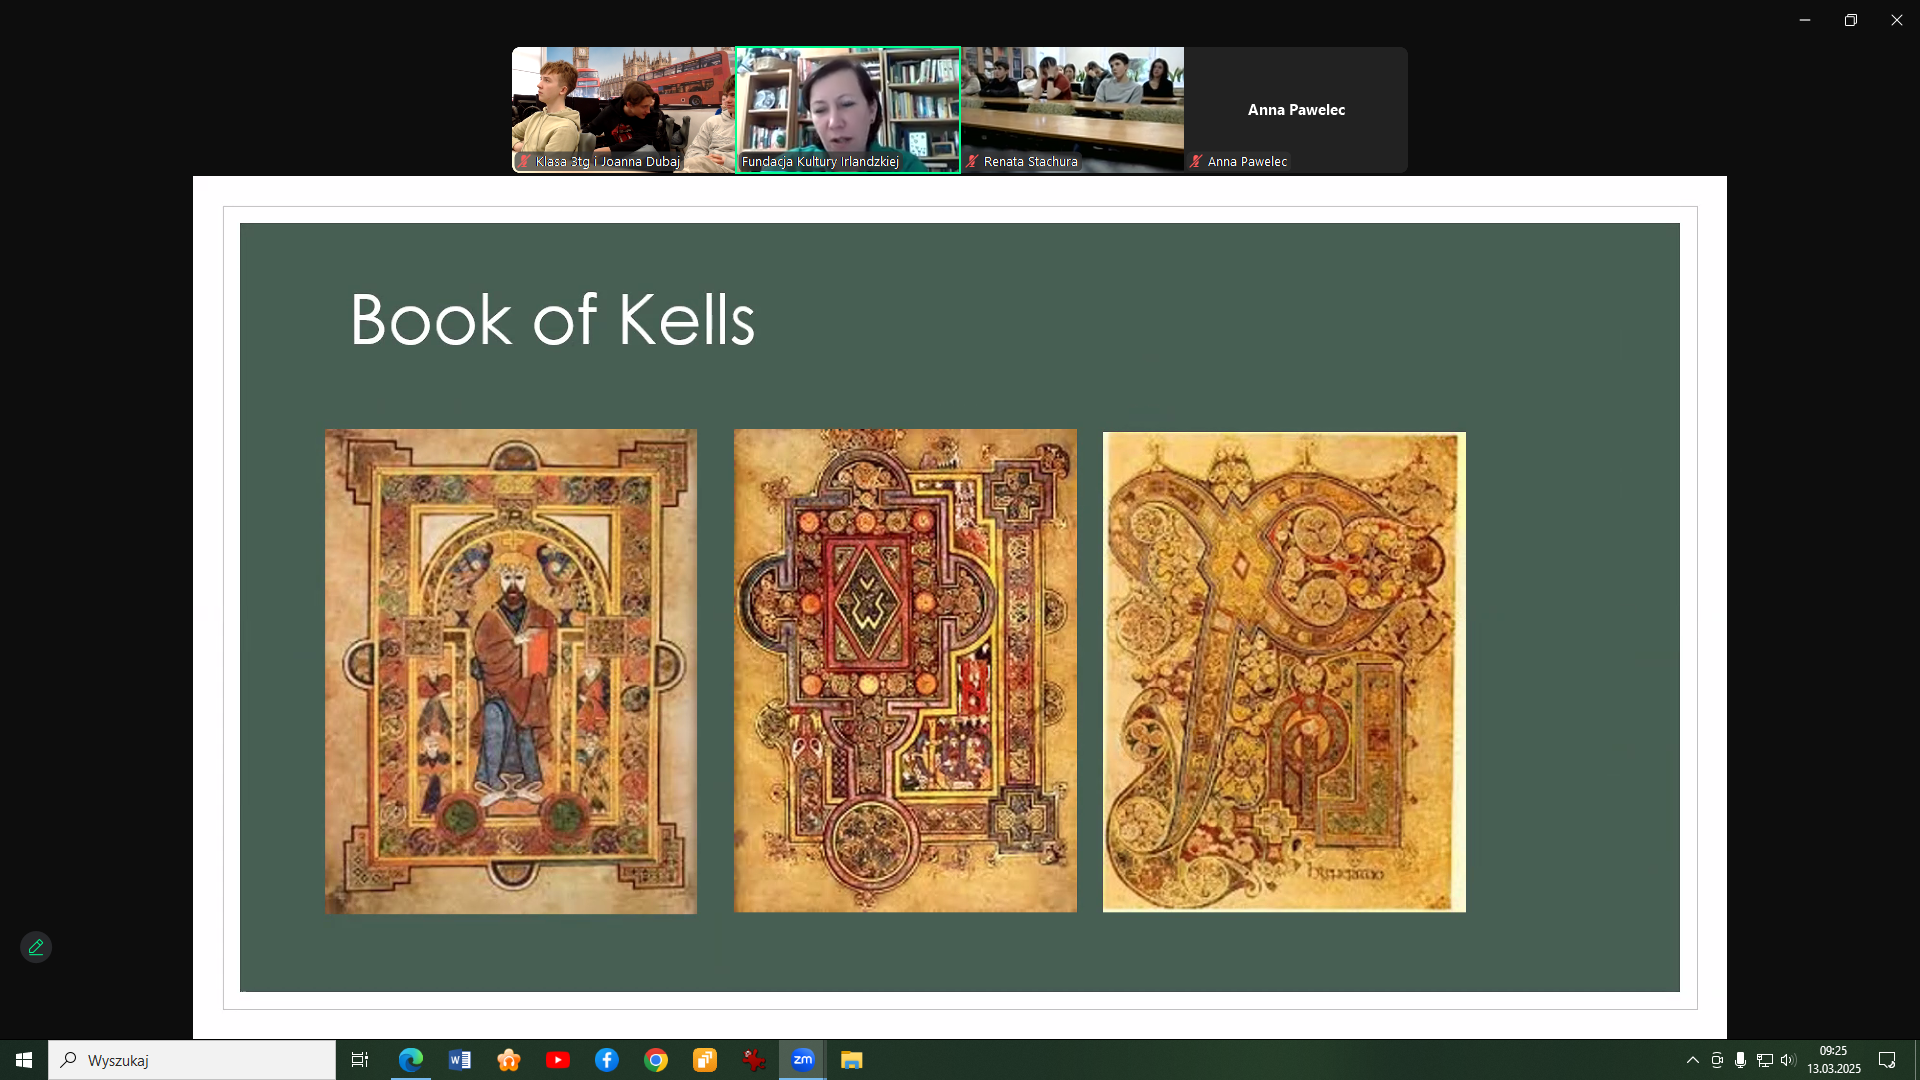Open YouTube taskbar shortcut

click(558, 1060)
